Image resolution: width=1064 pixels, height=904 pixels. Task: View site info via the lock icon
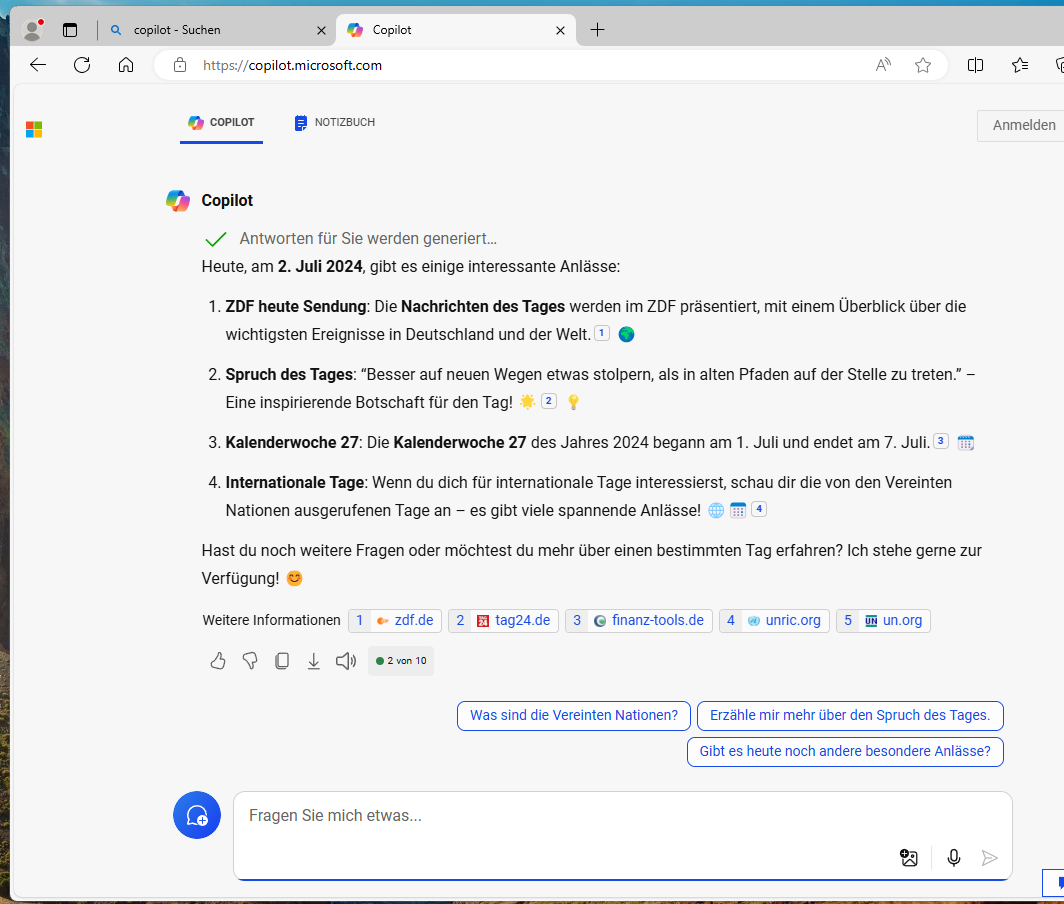[x=180, y=65]
